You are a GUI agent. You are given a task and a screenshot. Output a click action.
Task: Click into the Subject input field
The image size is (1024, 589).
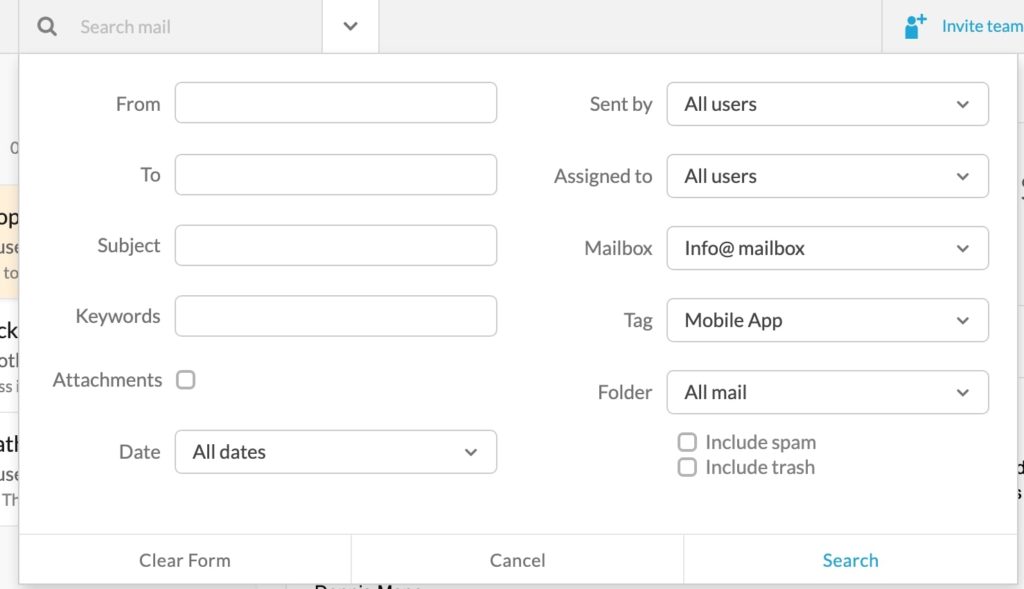336,246
